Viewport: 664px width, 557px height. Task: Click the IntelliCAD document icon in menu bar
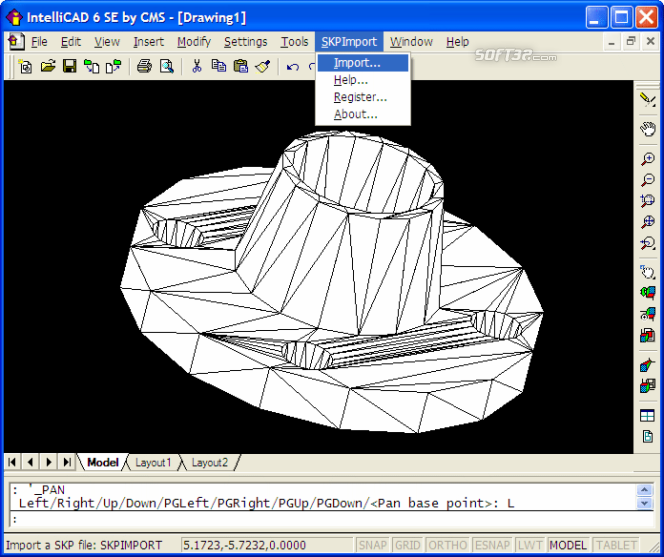[x=16, y=42]
